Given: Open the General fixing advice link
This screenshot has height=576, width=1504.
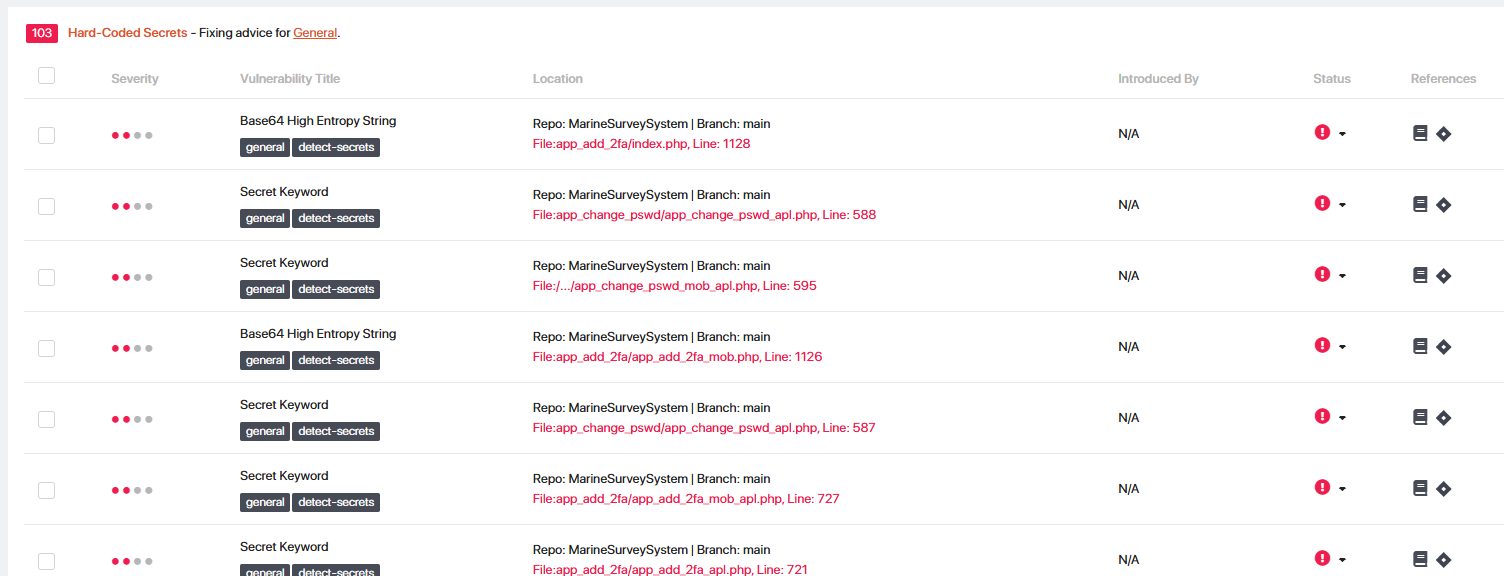Looking at the screenshot, I should [315, 33].
